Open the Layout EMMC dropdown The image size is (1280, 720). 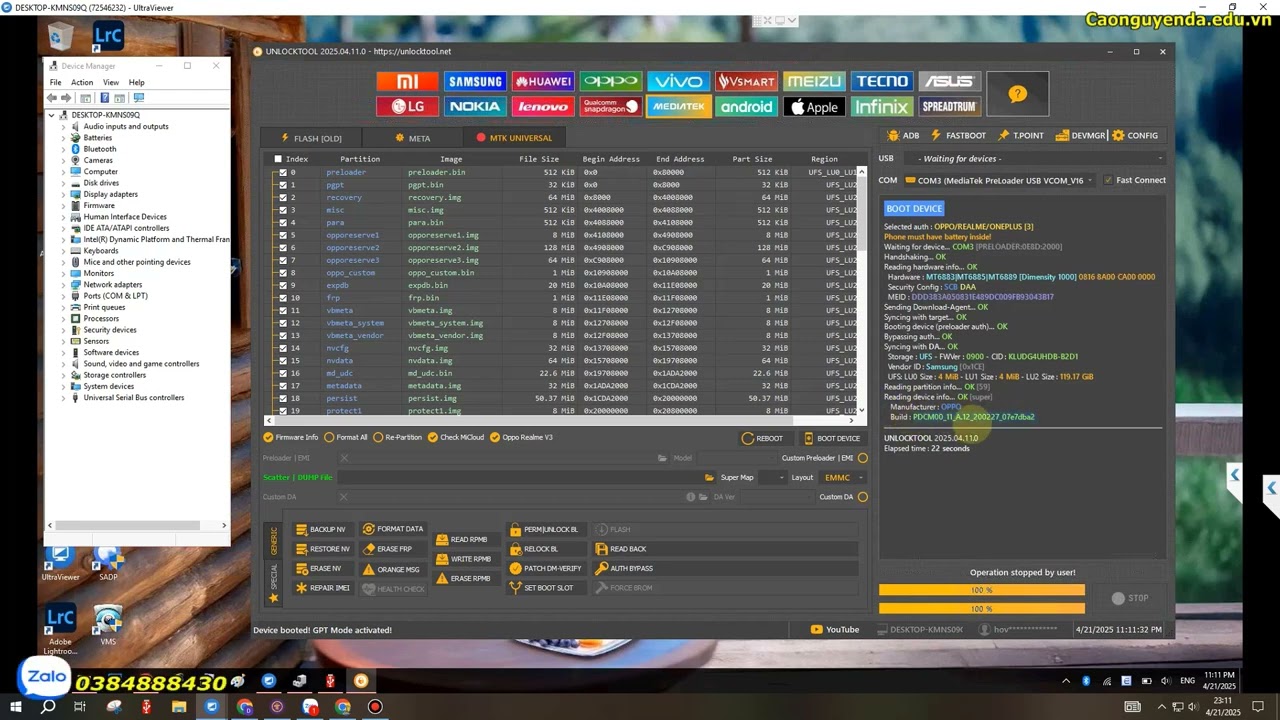(842, 478)
